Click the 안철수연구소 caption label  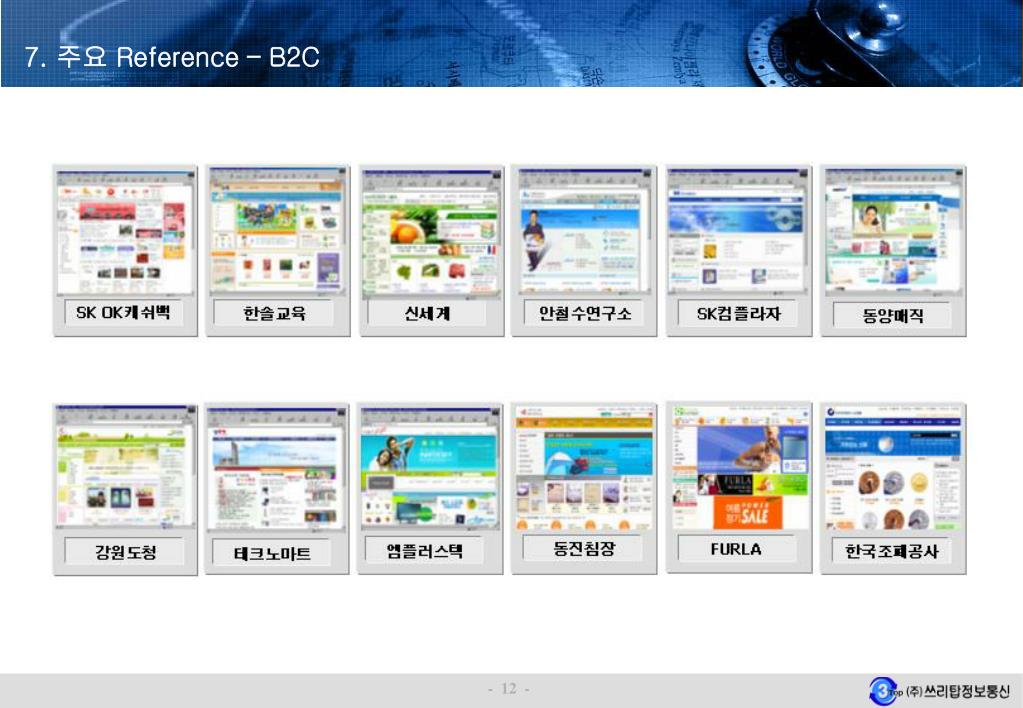[x=584, y=314]
